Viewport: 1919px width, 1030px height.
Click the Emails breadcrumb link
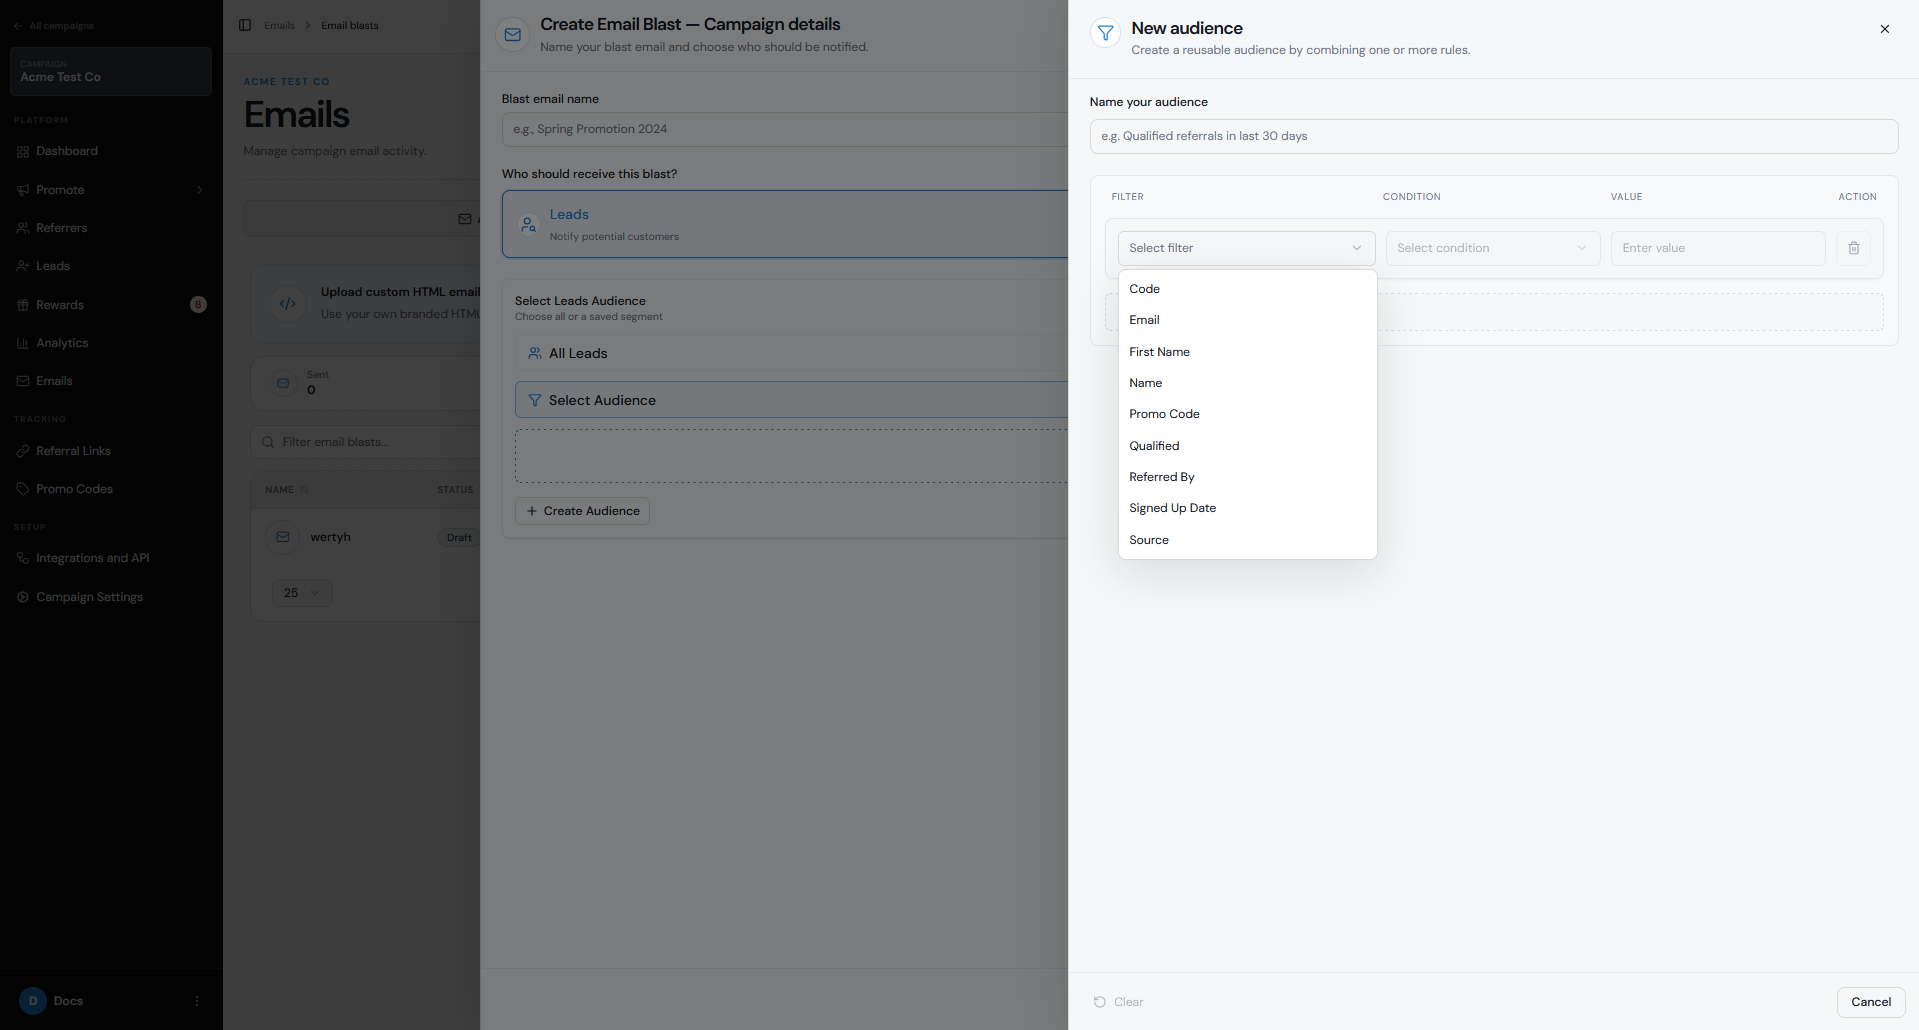(x=279, y=26)
